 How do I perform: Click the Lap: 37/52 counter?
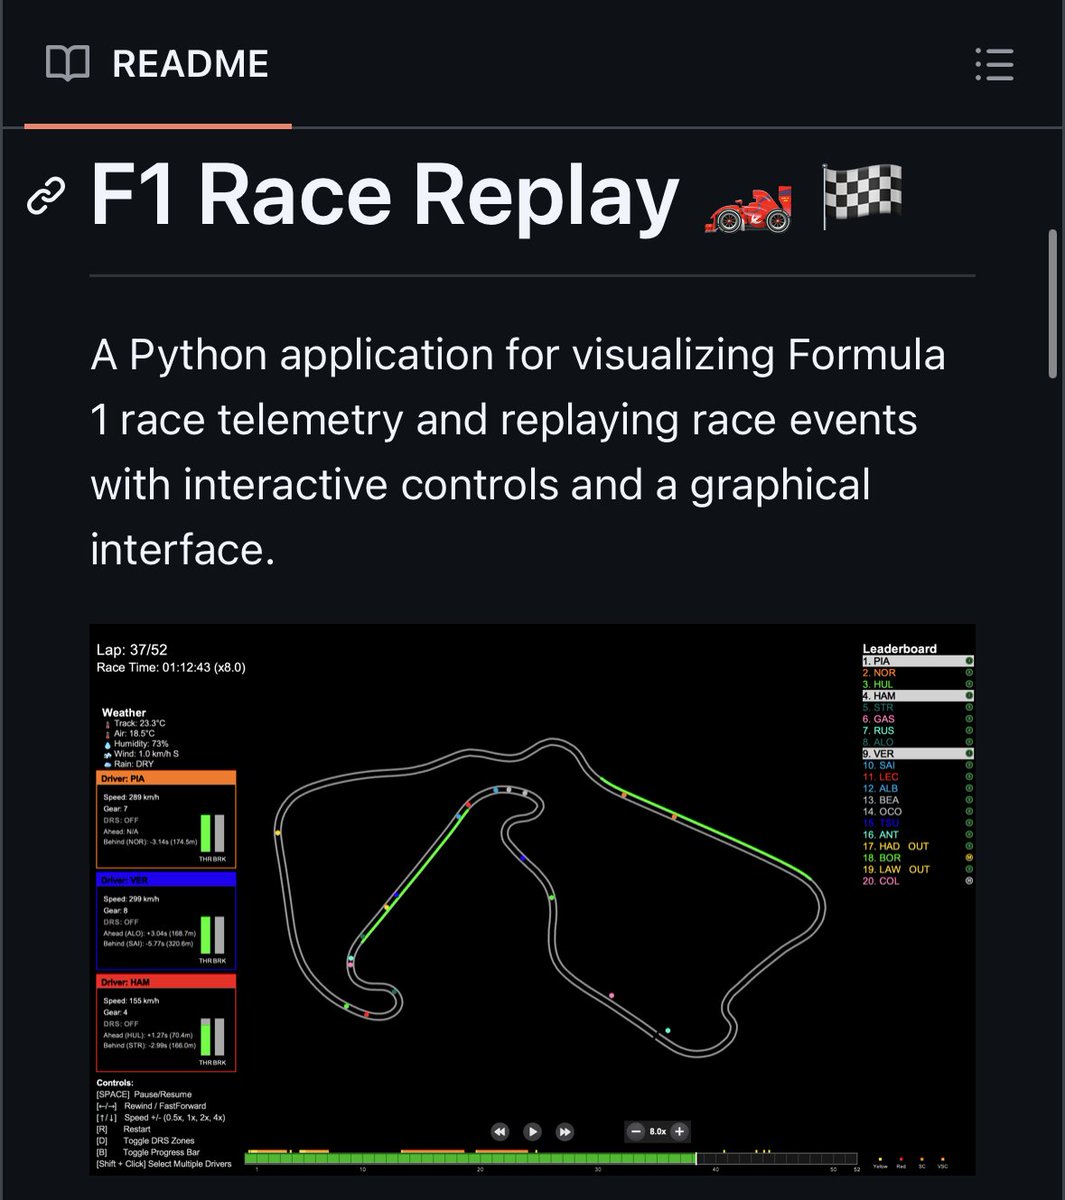point(132,650)
